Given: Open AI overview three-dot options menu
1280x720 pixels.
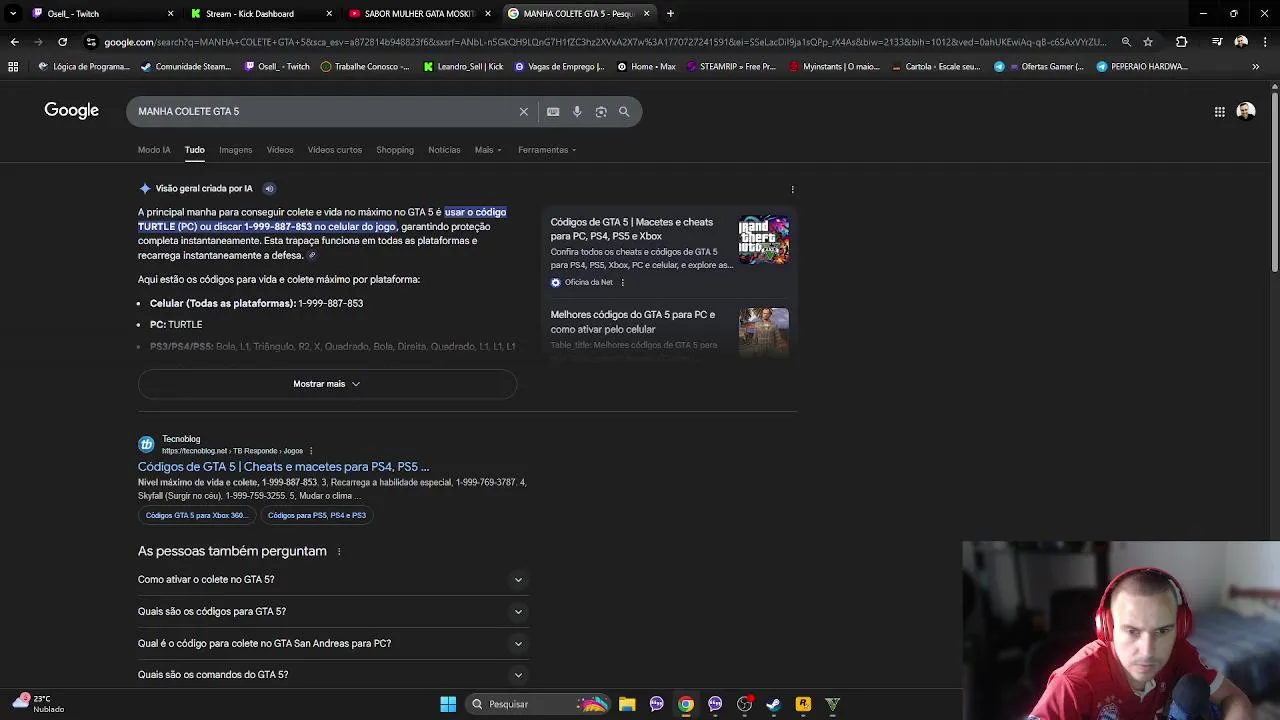Looking at the screenshot, I should click(x=792, y=189).
